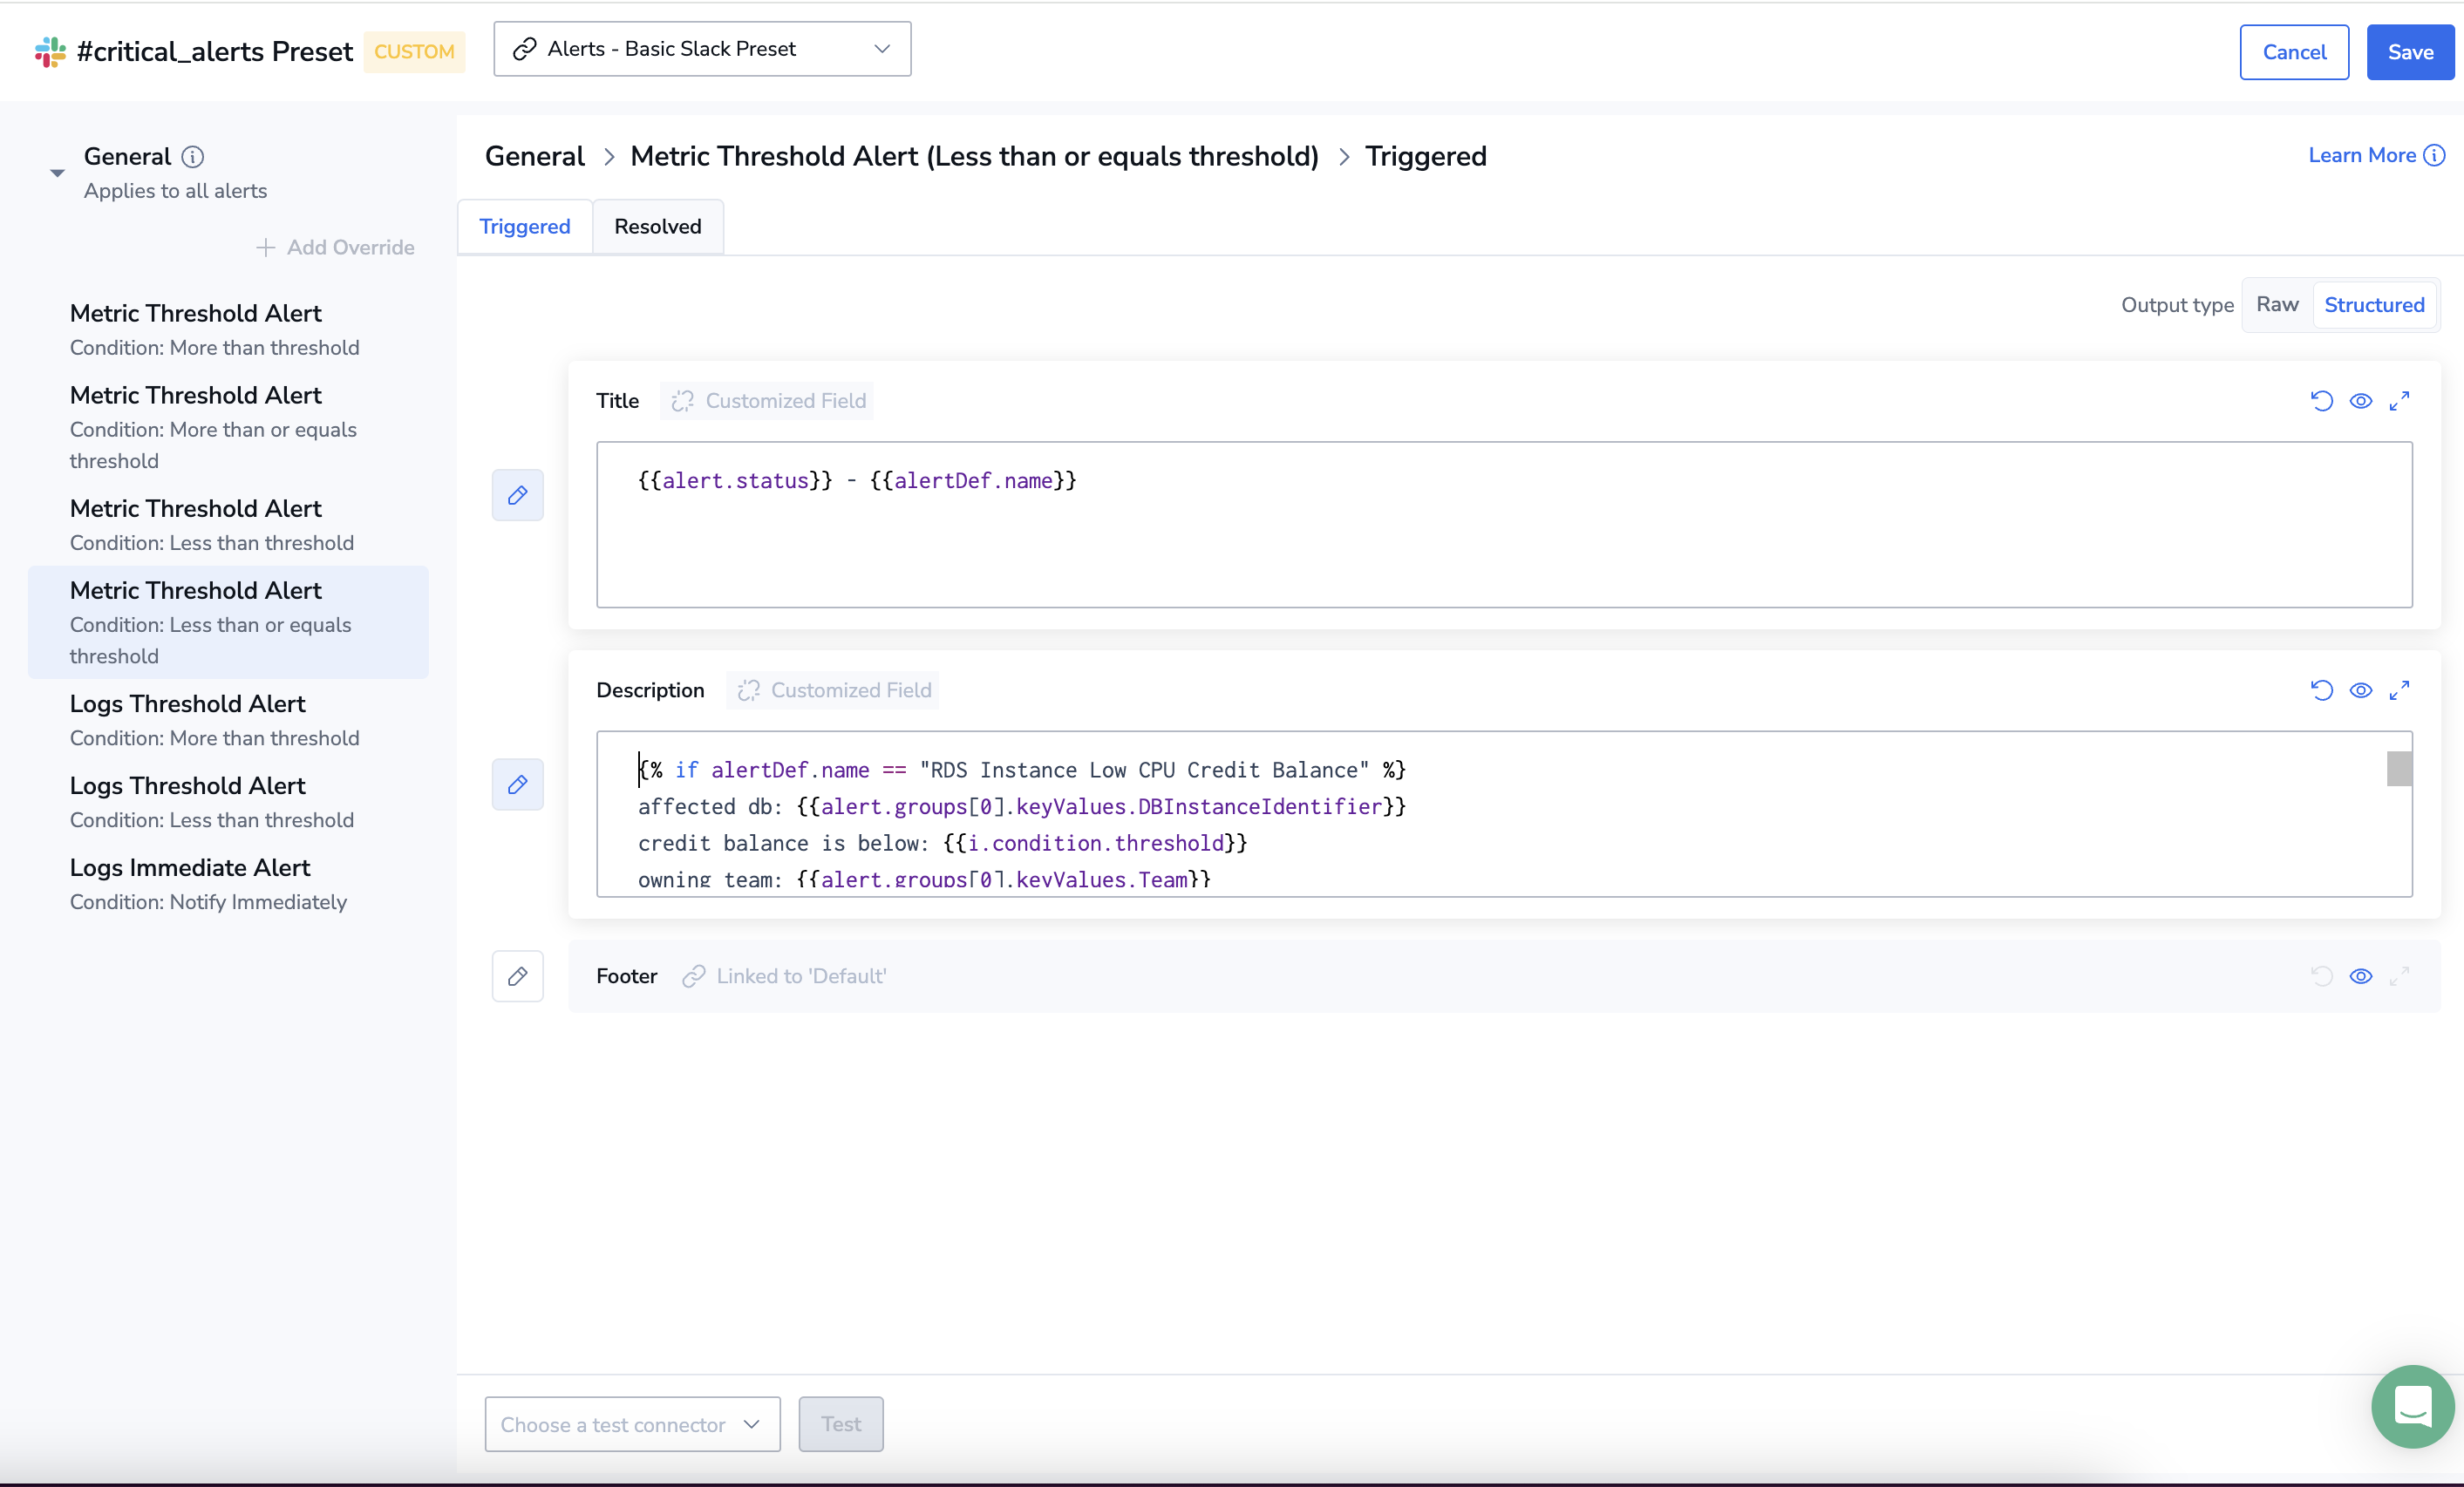Viewport: 2464px width, 1487px height.
Task: Click the breadcrumb chevron before Triggered
Action: [1343, 157]
